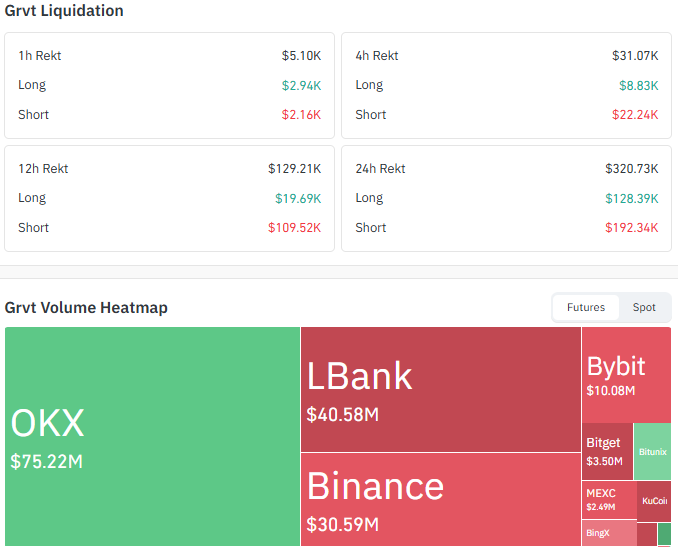Click the 4h Rekt label

(x=377, y=56)
